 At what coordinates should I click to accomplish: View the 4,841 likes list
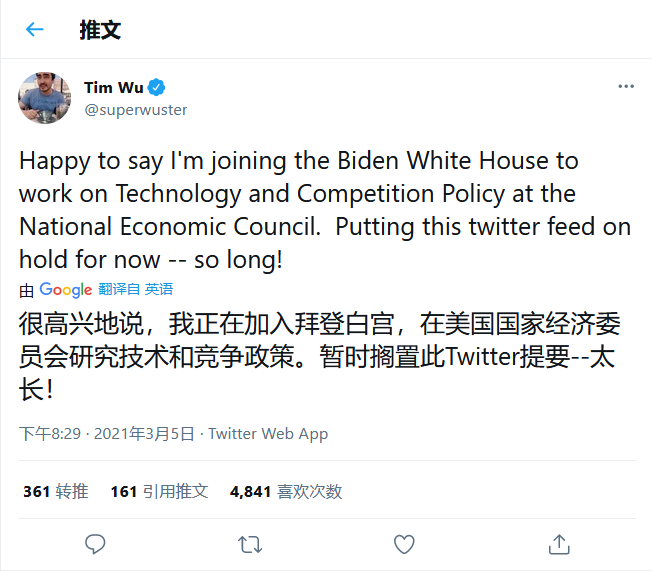(286, 491)
